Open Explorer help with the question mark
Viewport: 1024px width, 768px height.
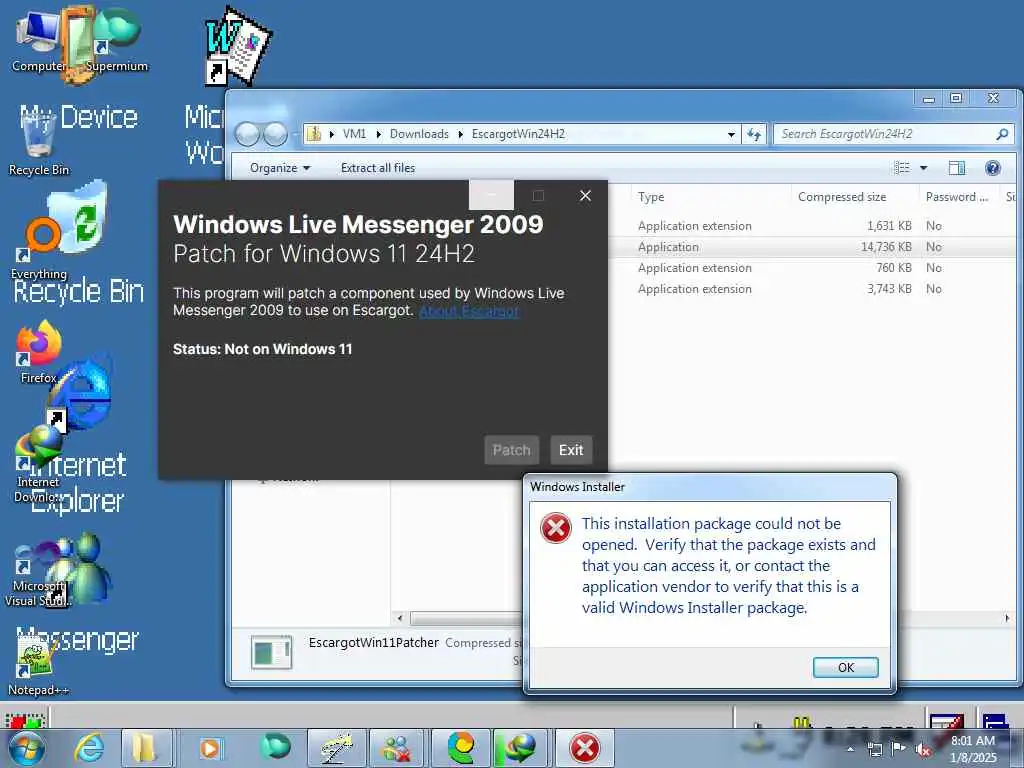tap(993, 168)
